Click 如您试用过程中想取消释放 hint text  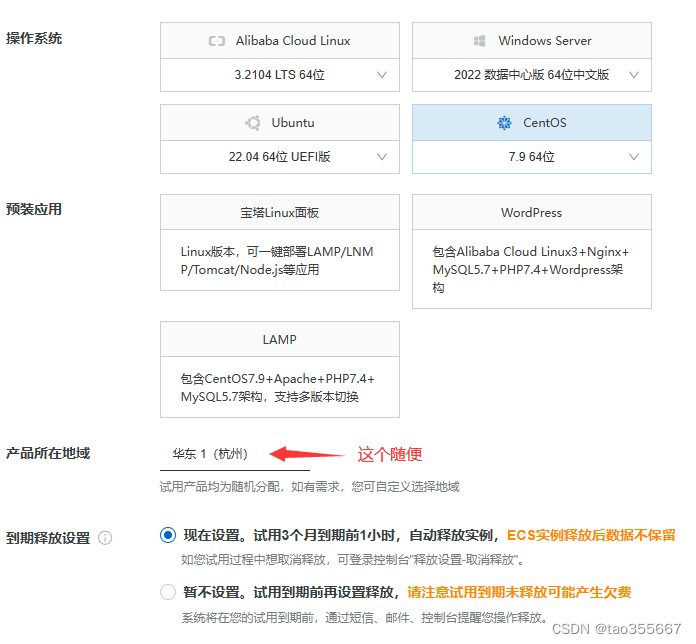(x=352, y=560)
